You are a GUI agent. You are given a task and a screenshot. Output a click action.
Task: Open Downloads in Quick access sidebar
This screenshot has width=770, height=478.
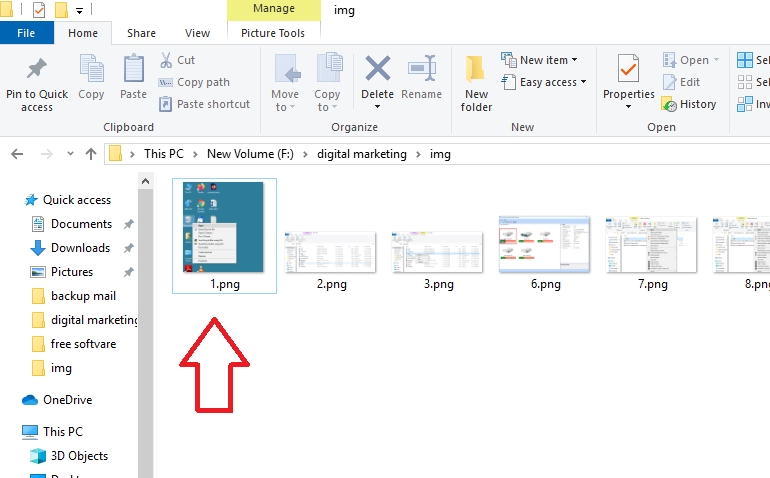(80, 248)
